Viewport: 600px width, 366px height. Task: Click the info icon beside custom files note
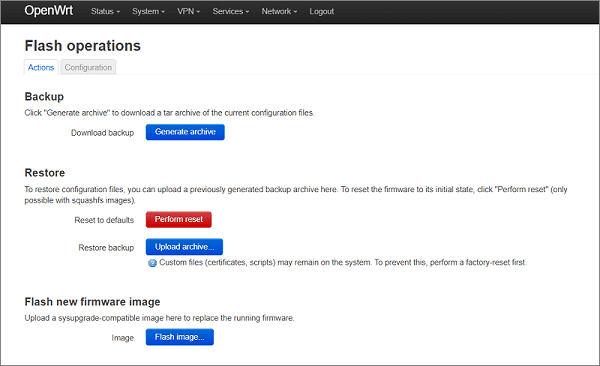tap(152, 263)
